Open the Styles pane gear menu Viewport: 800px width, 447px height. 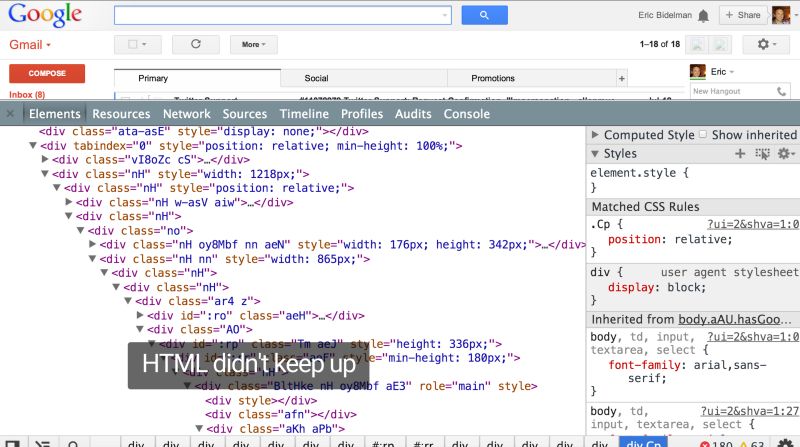[784, 154]
